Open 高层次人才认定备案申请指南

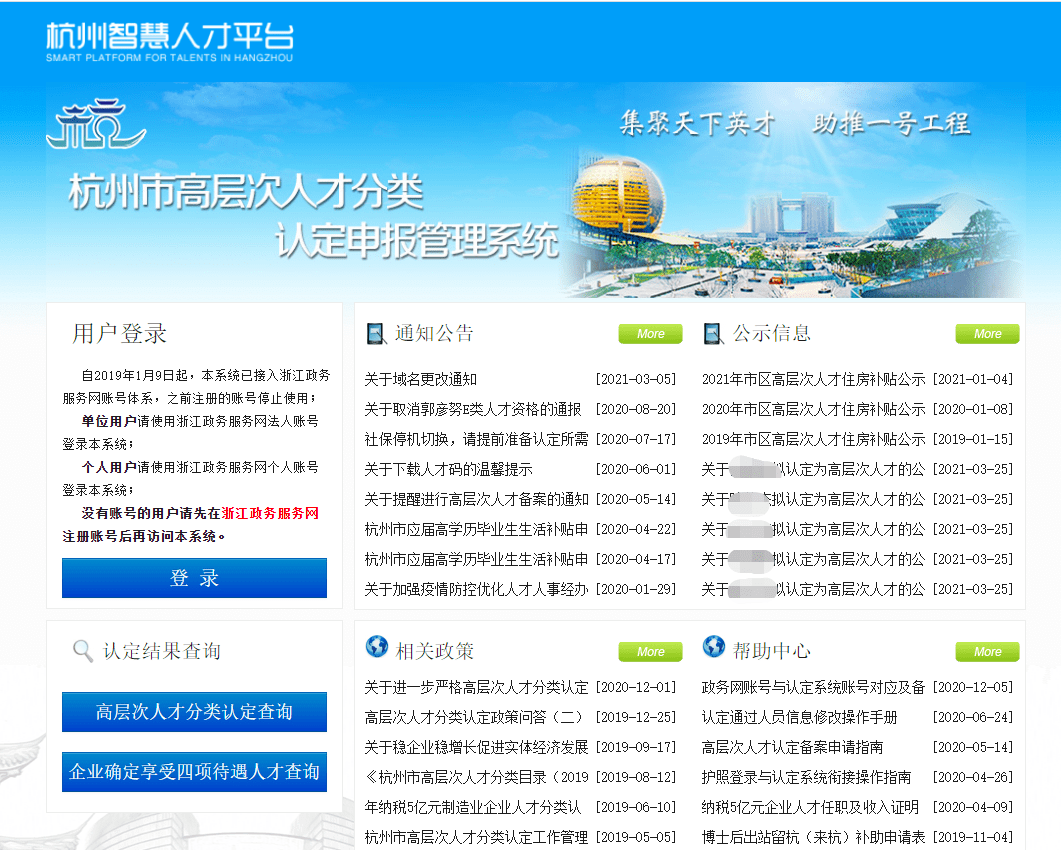pyautogui.click(x=792, y=747)
